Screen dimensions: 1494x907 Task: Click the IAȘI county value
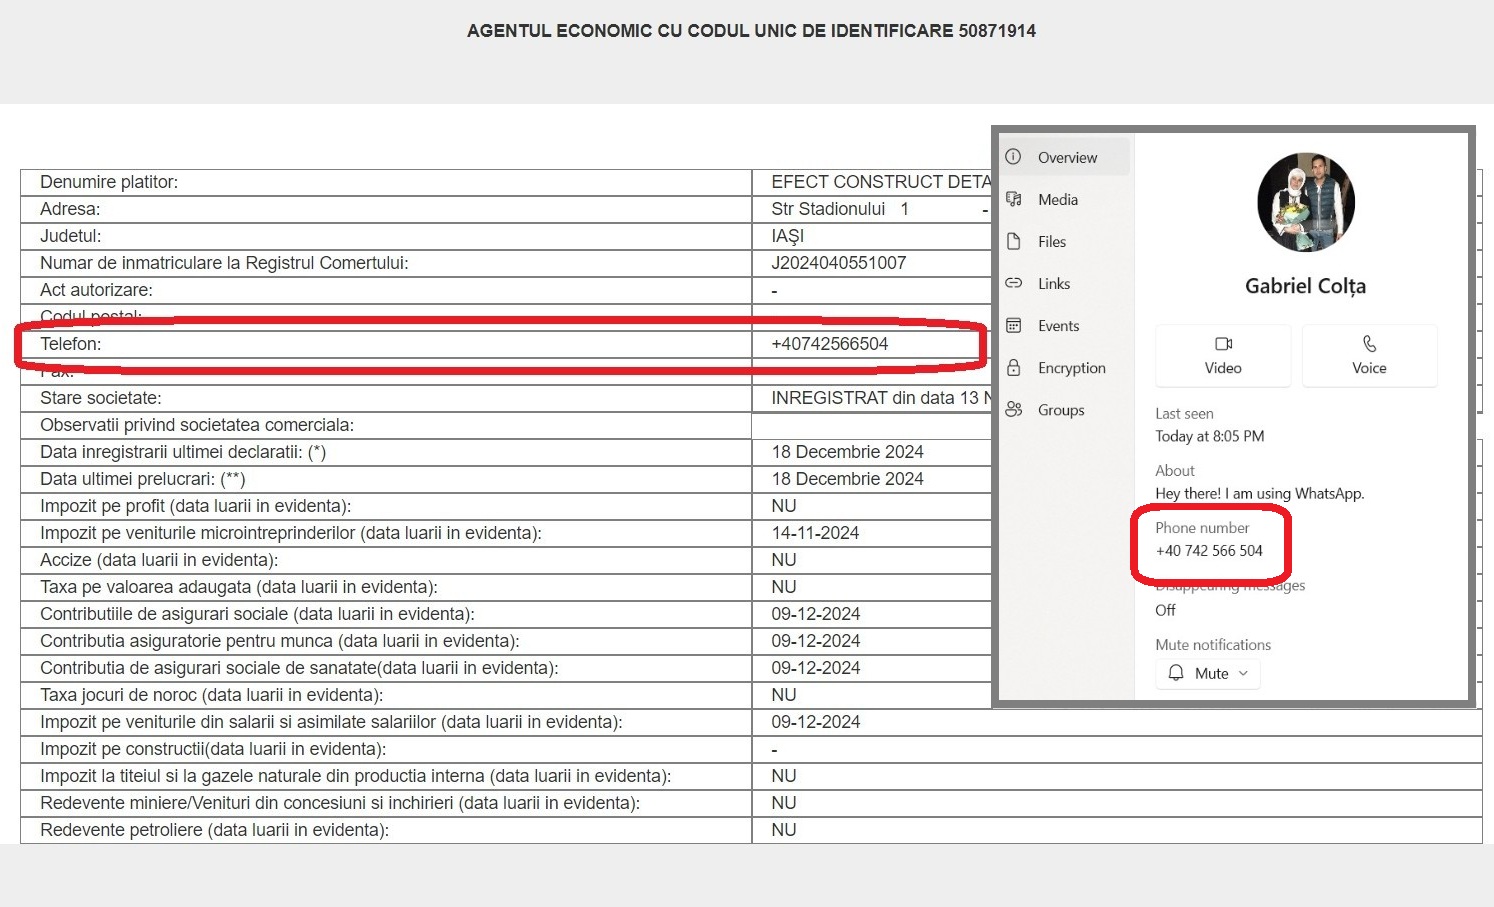click(x=788, y=236)
